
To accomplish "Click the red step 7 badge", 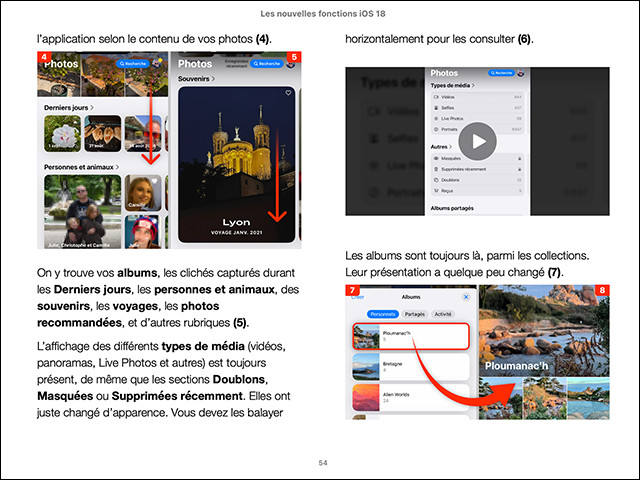I will click(x=351, y=291).
